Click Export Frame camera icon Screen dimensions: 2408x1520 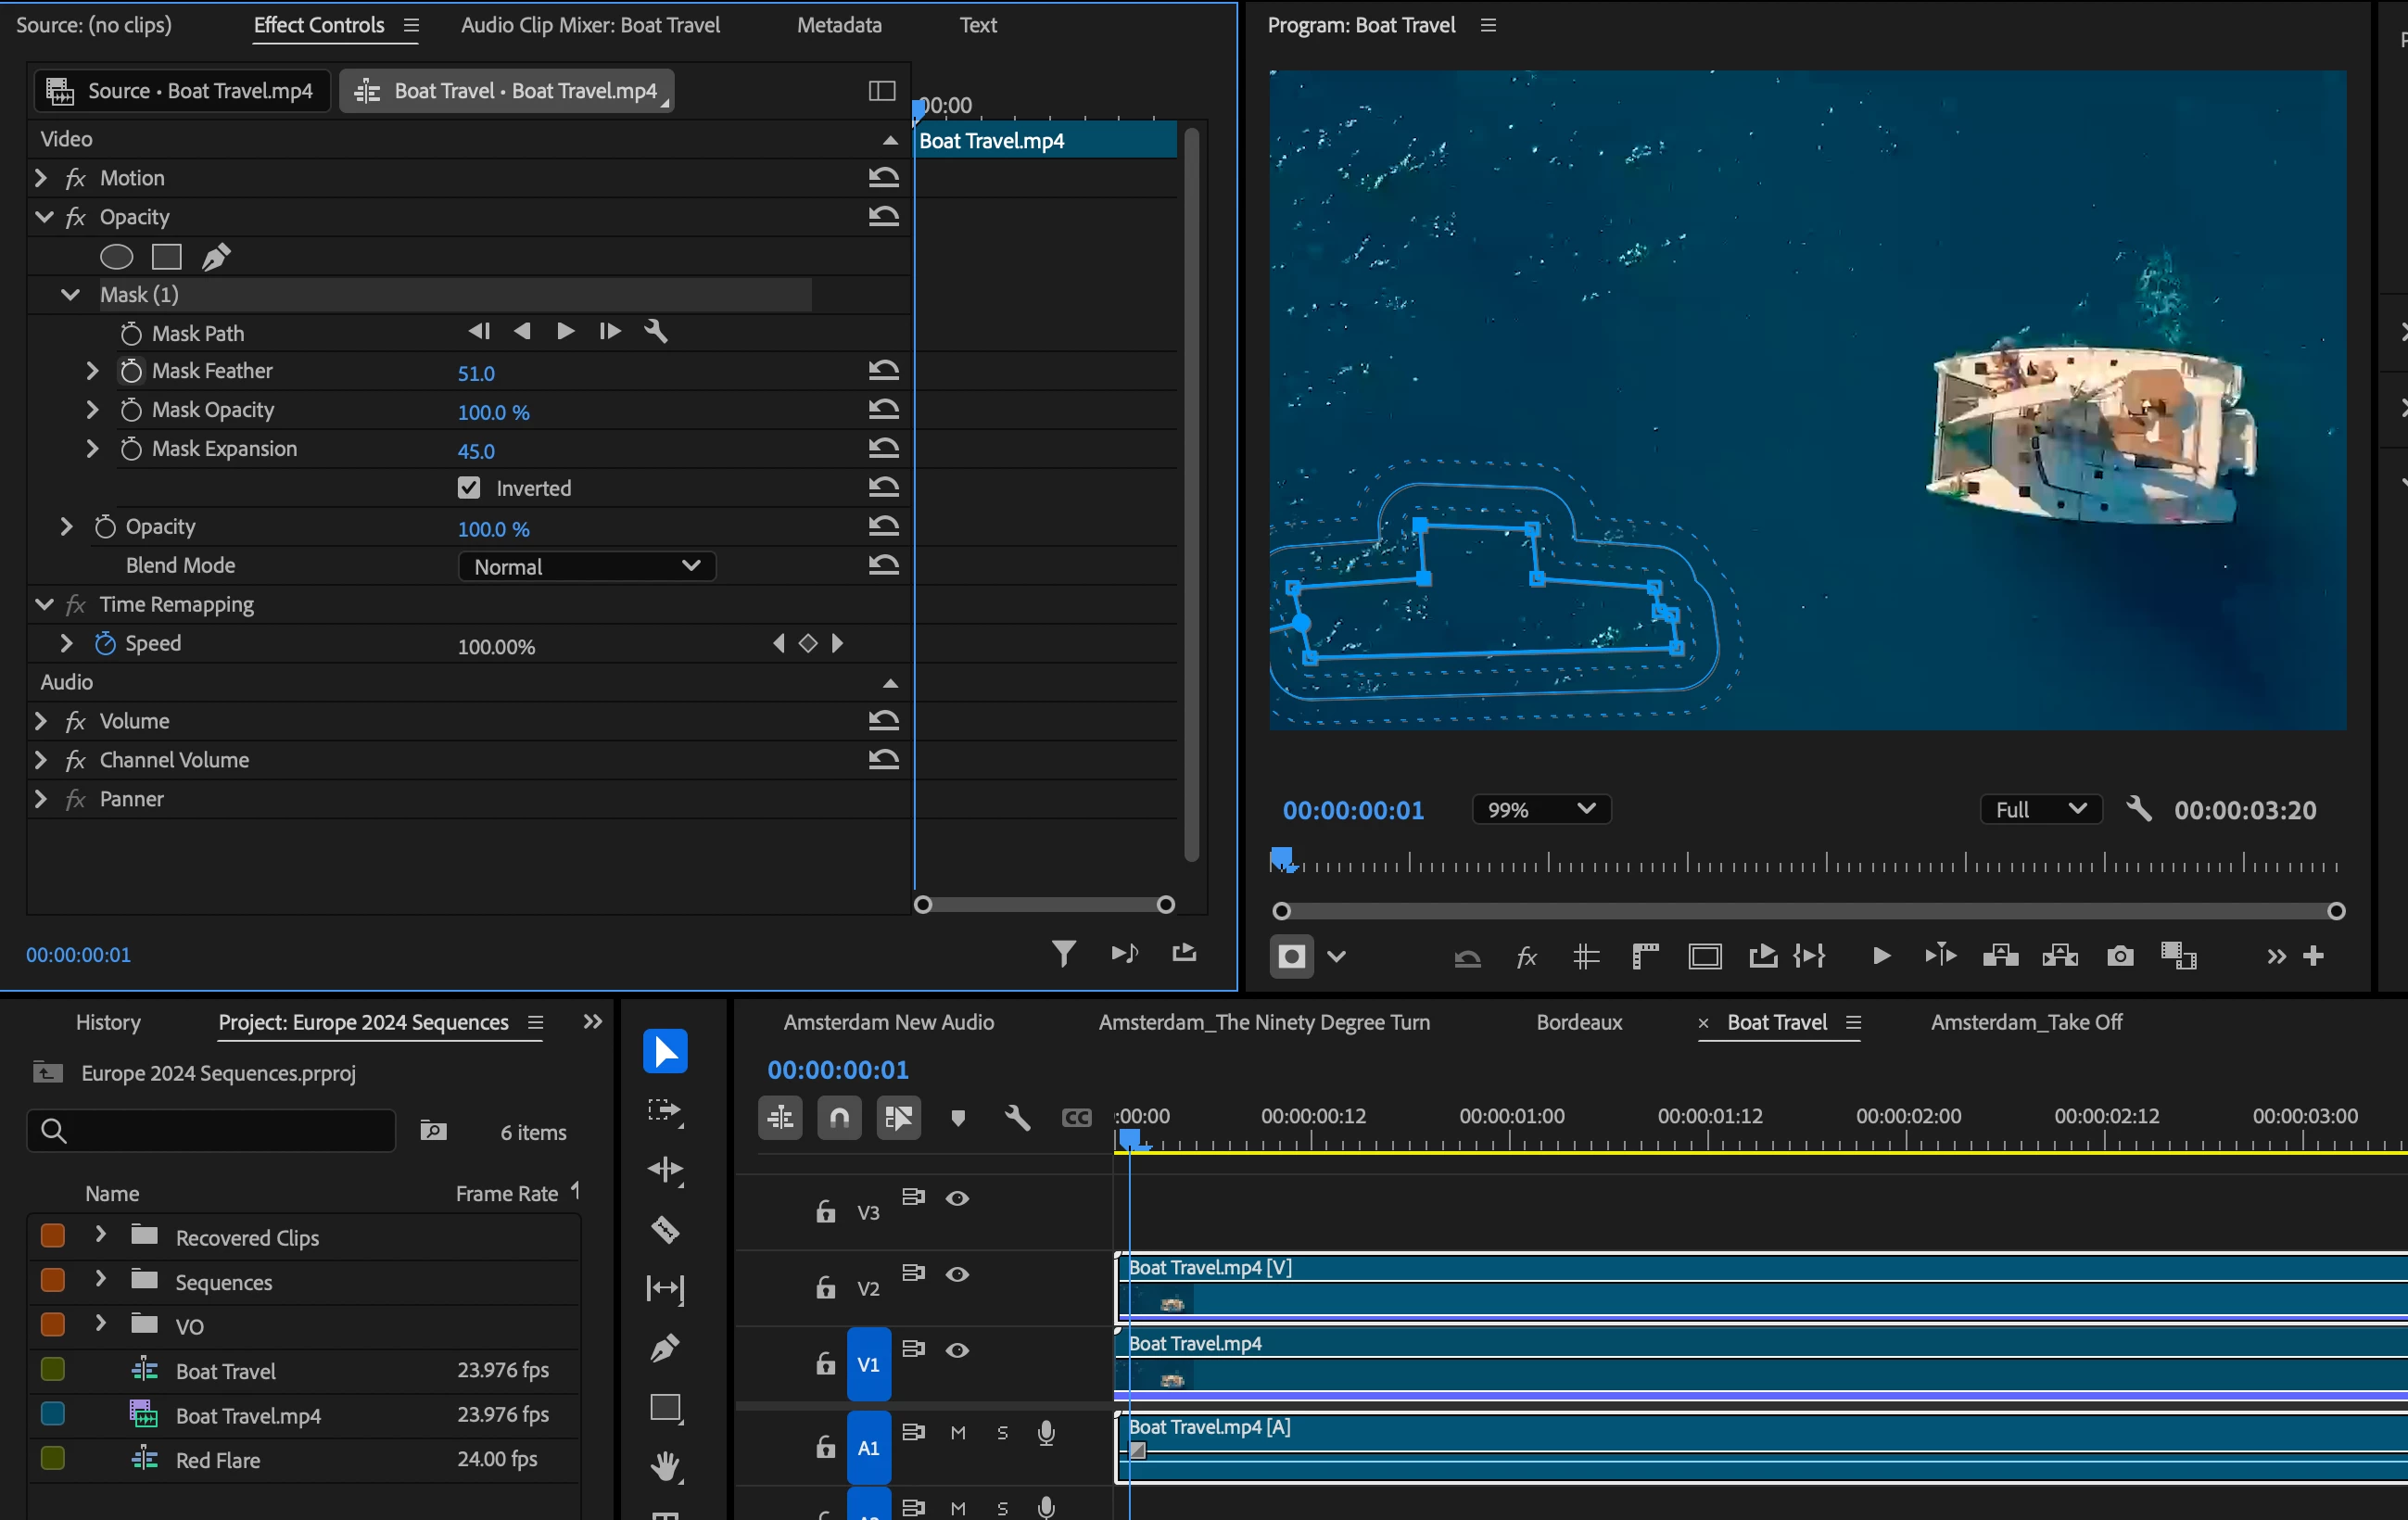pyautogui.click(x=2119, y=956)
